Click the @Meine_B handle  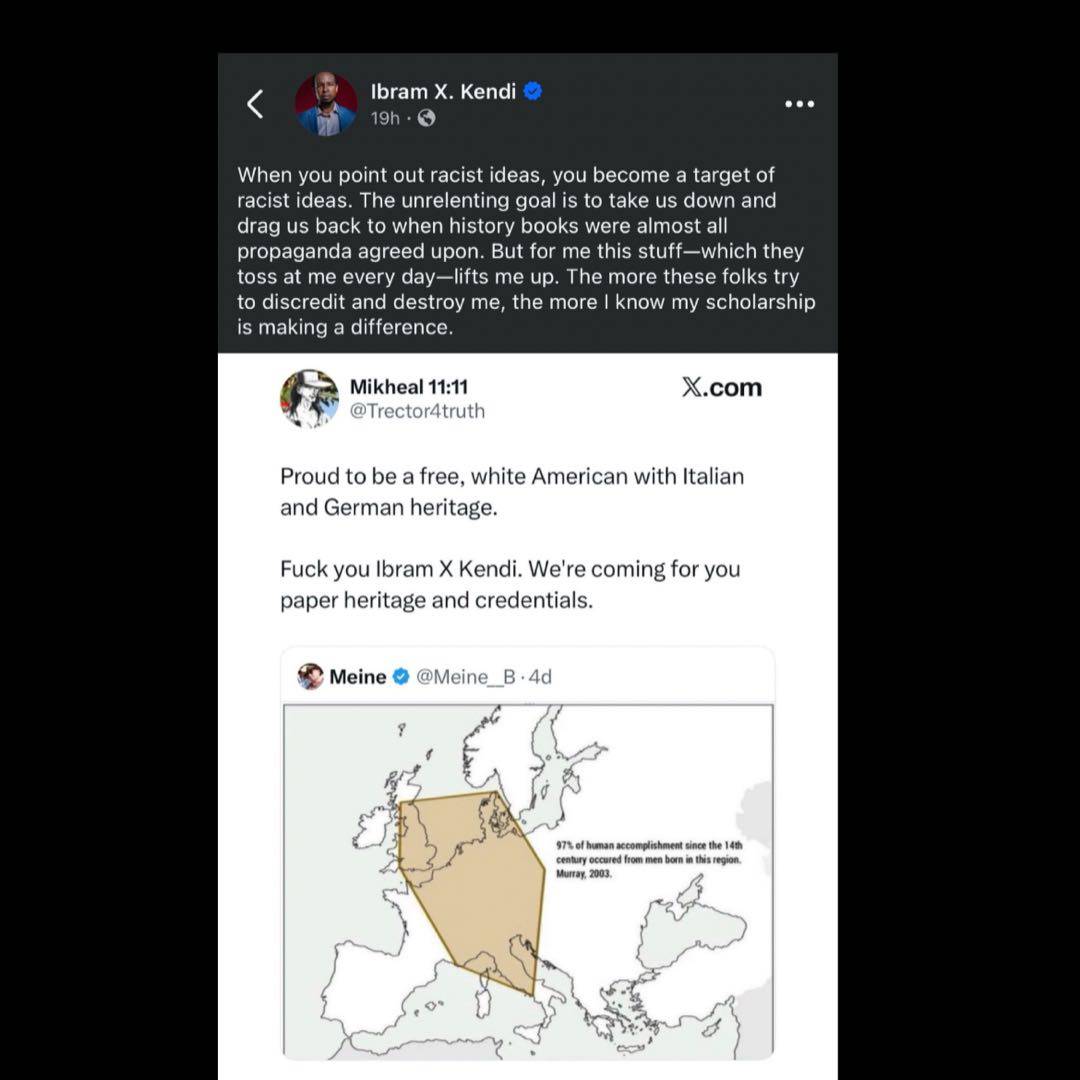coord(465,677)
